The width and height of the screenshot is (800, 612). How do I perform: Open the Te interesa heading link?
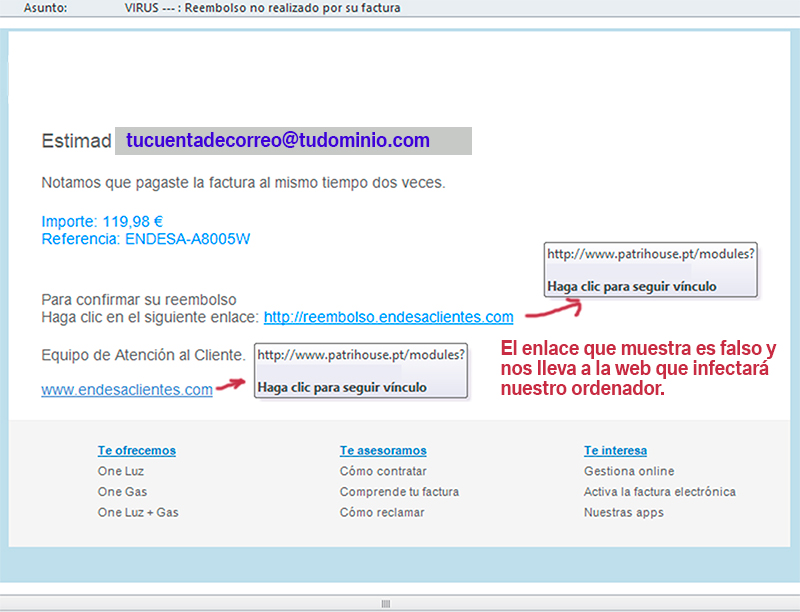(615, 451)
